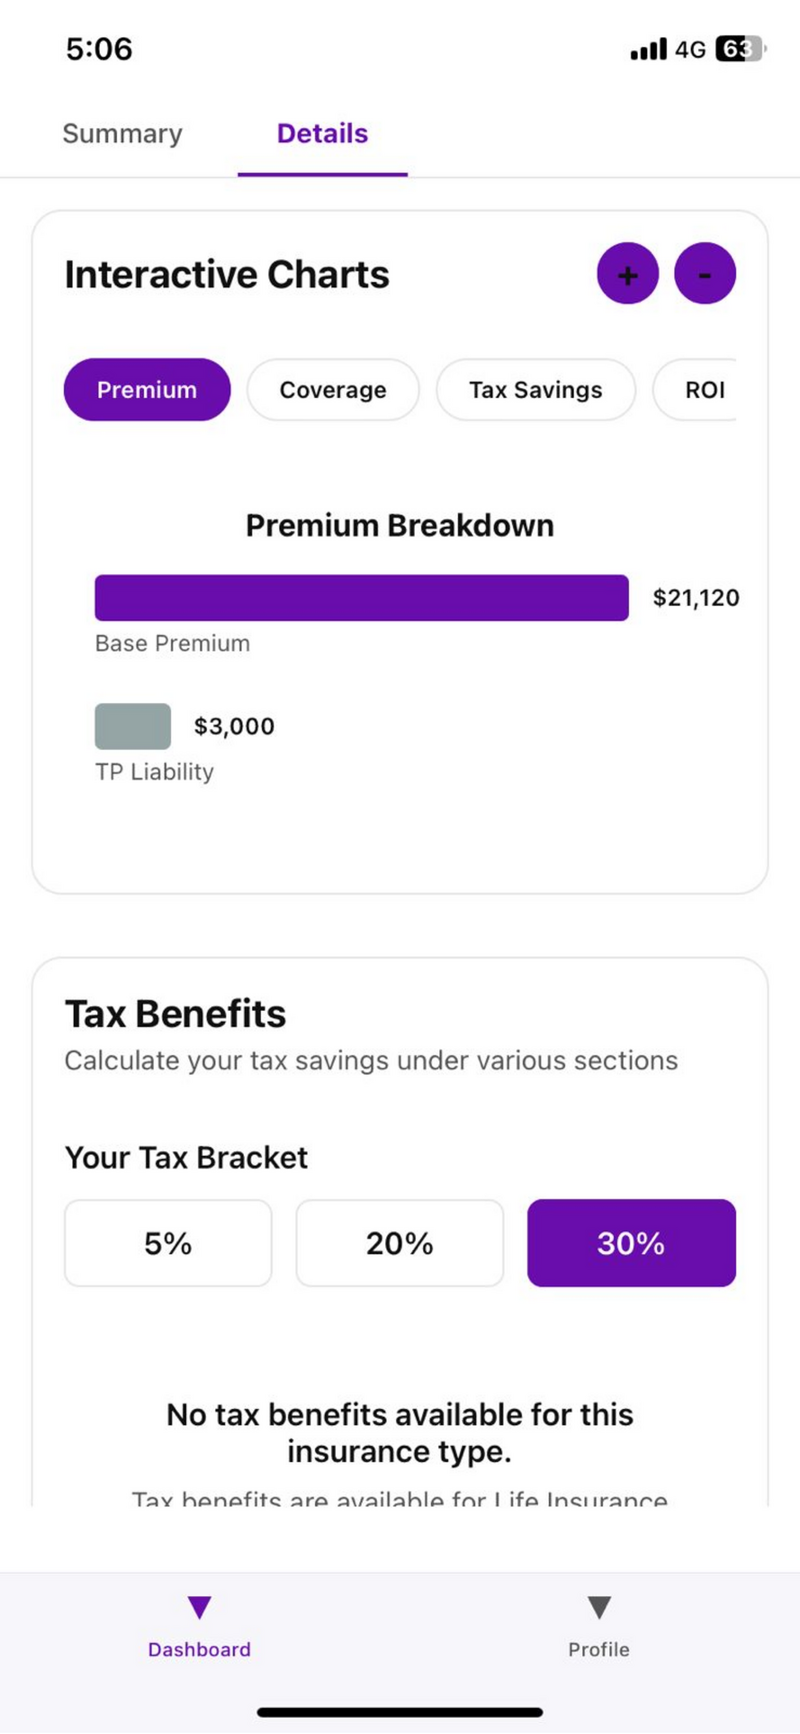This screenshot has height=1734, width=800.
Task: Tap the zoom out minus icon
Action: pos(705,273)
